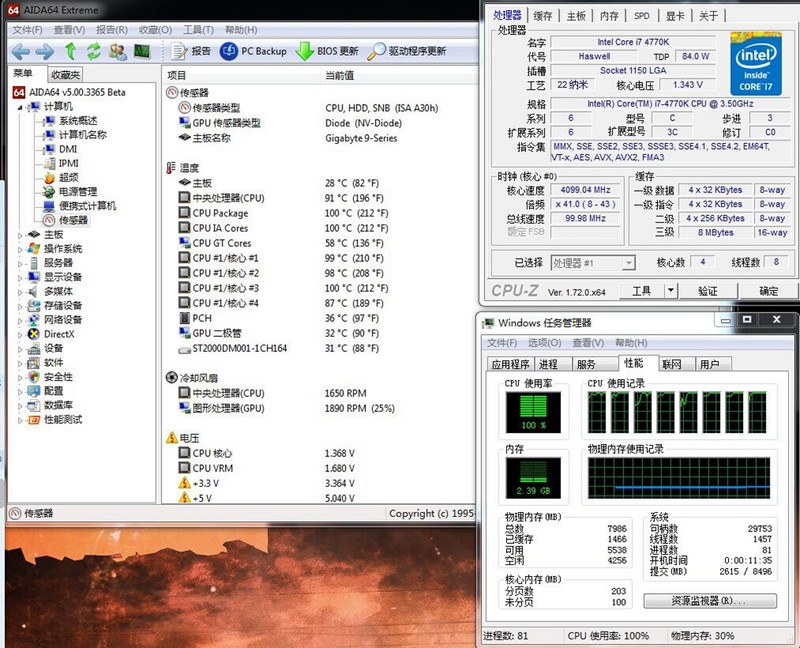The height and width of the screenshot is (648, 800).
Task: Open the 报告 report toolbar button
Action: [x=191, y=51]
